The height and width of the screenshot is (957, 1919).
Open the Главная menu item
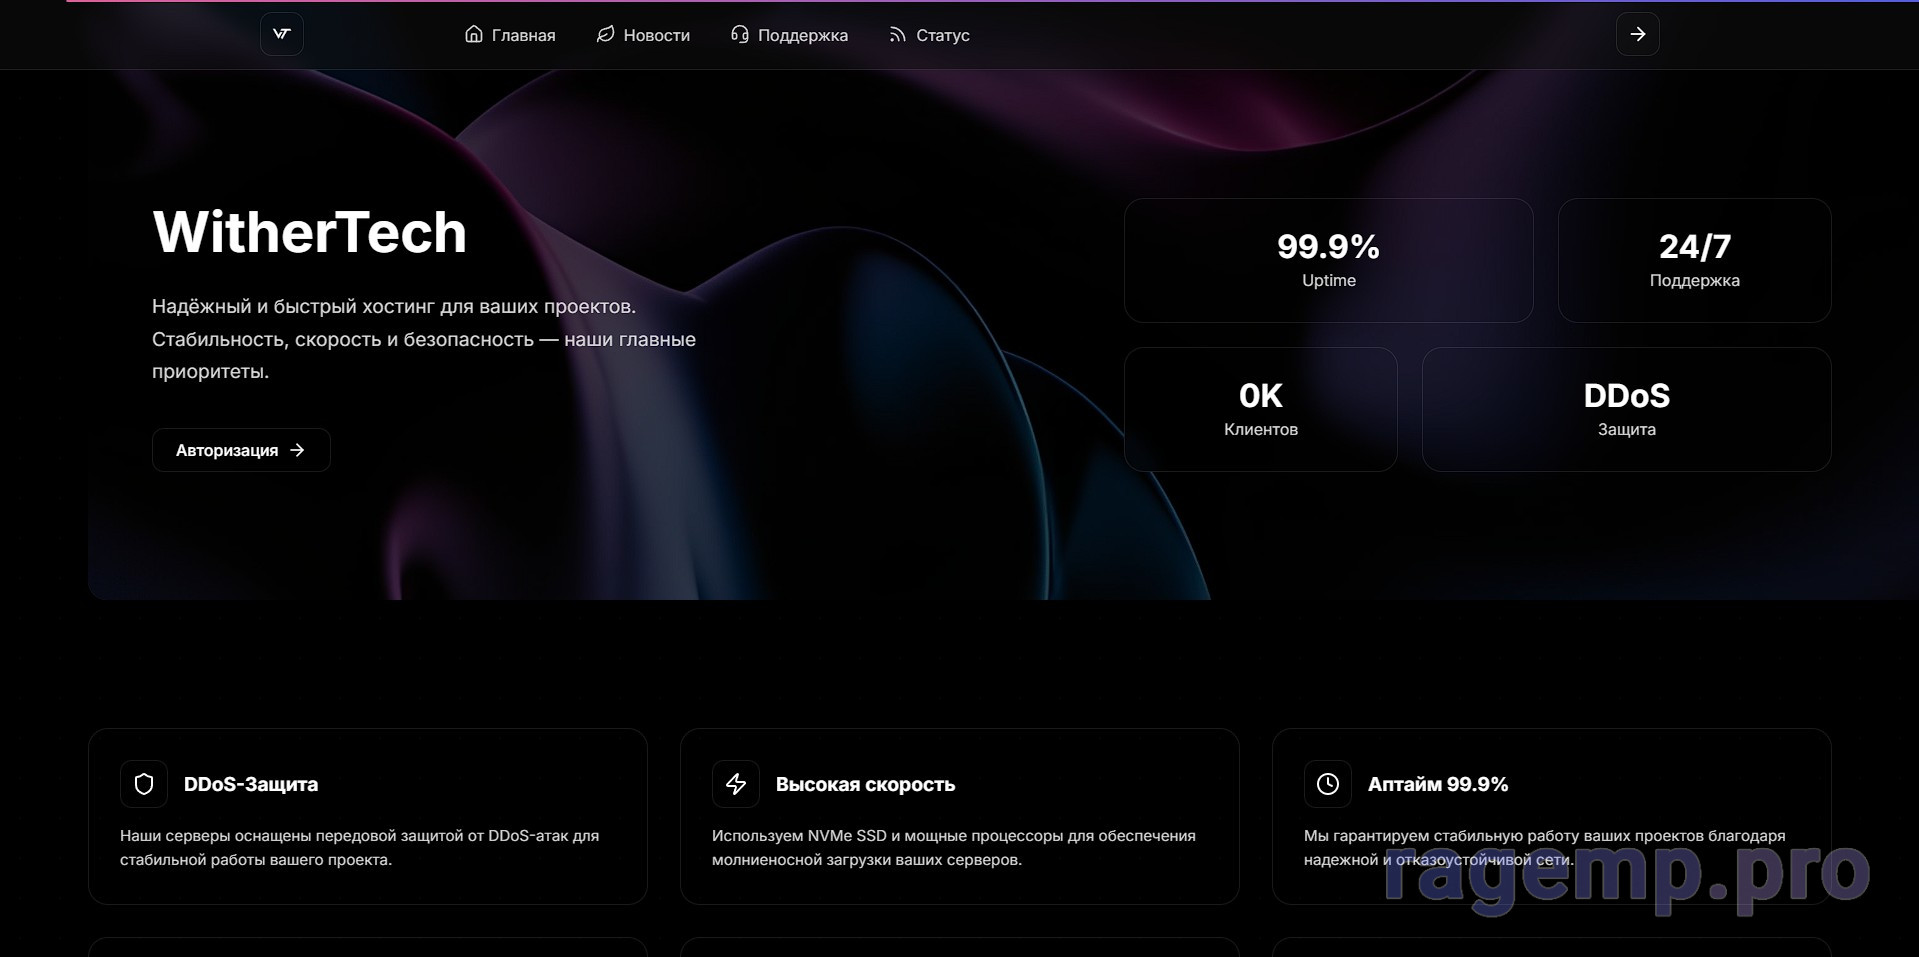point(523,35)
